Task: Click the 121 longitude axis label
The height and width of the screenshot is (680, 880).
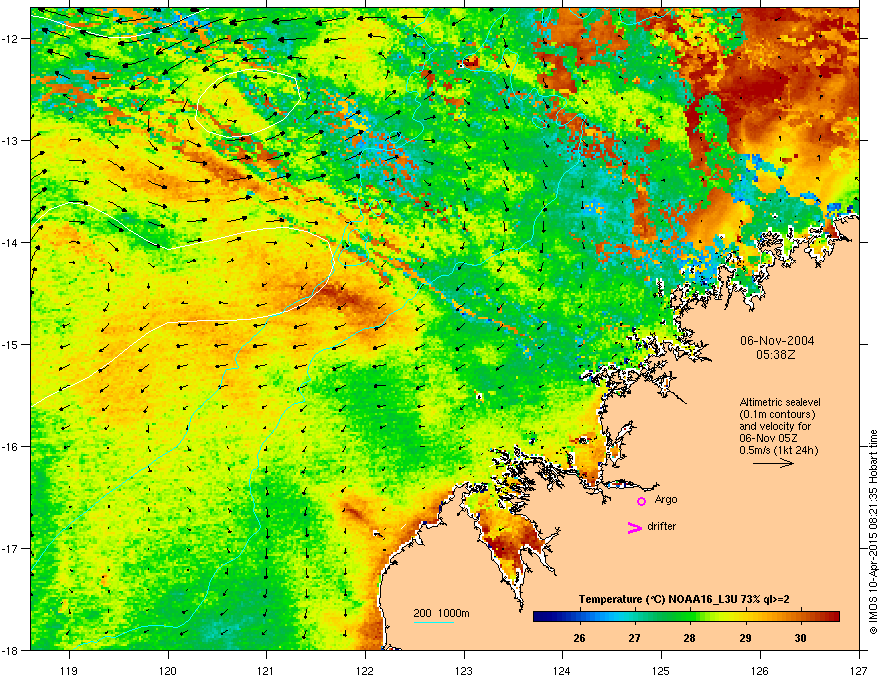Action: [266, 670]
